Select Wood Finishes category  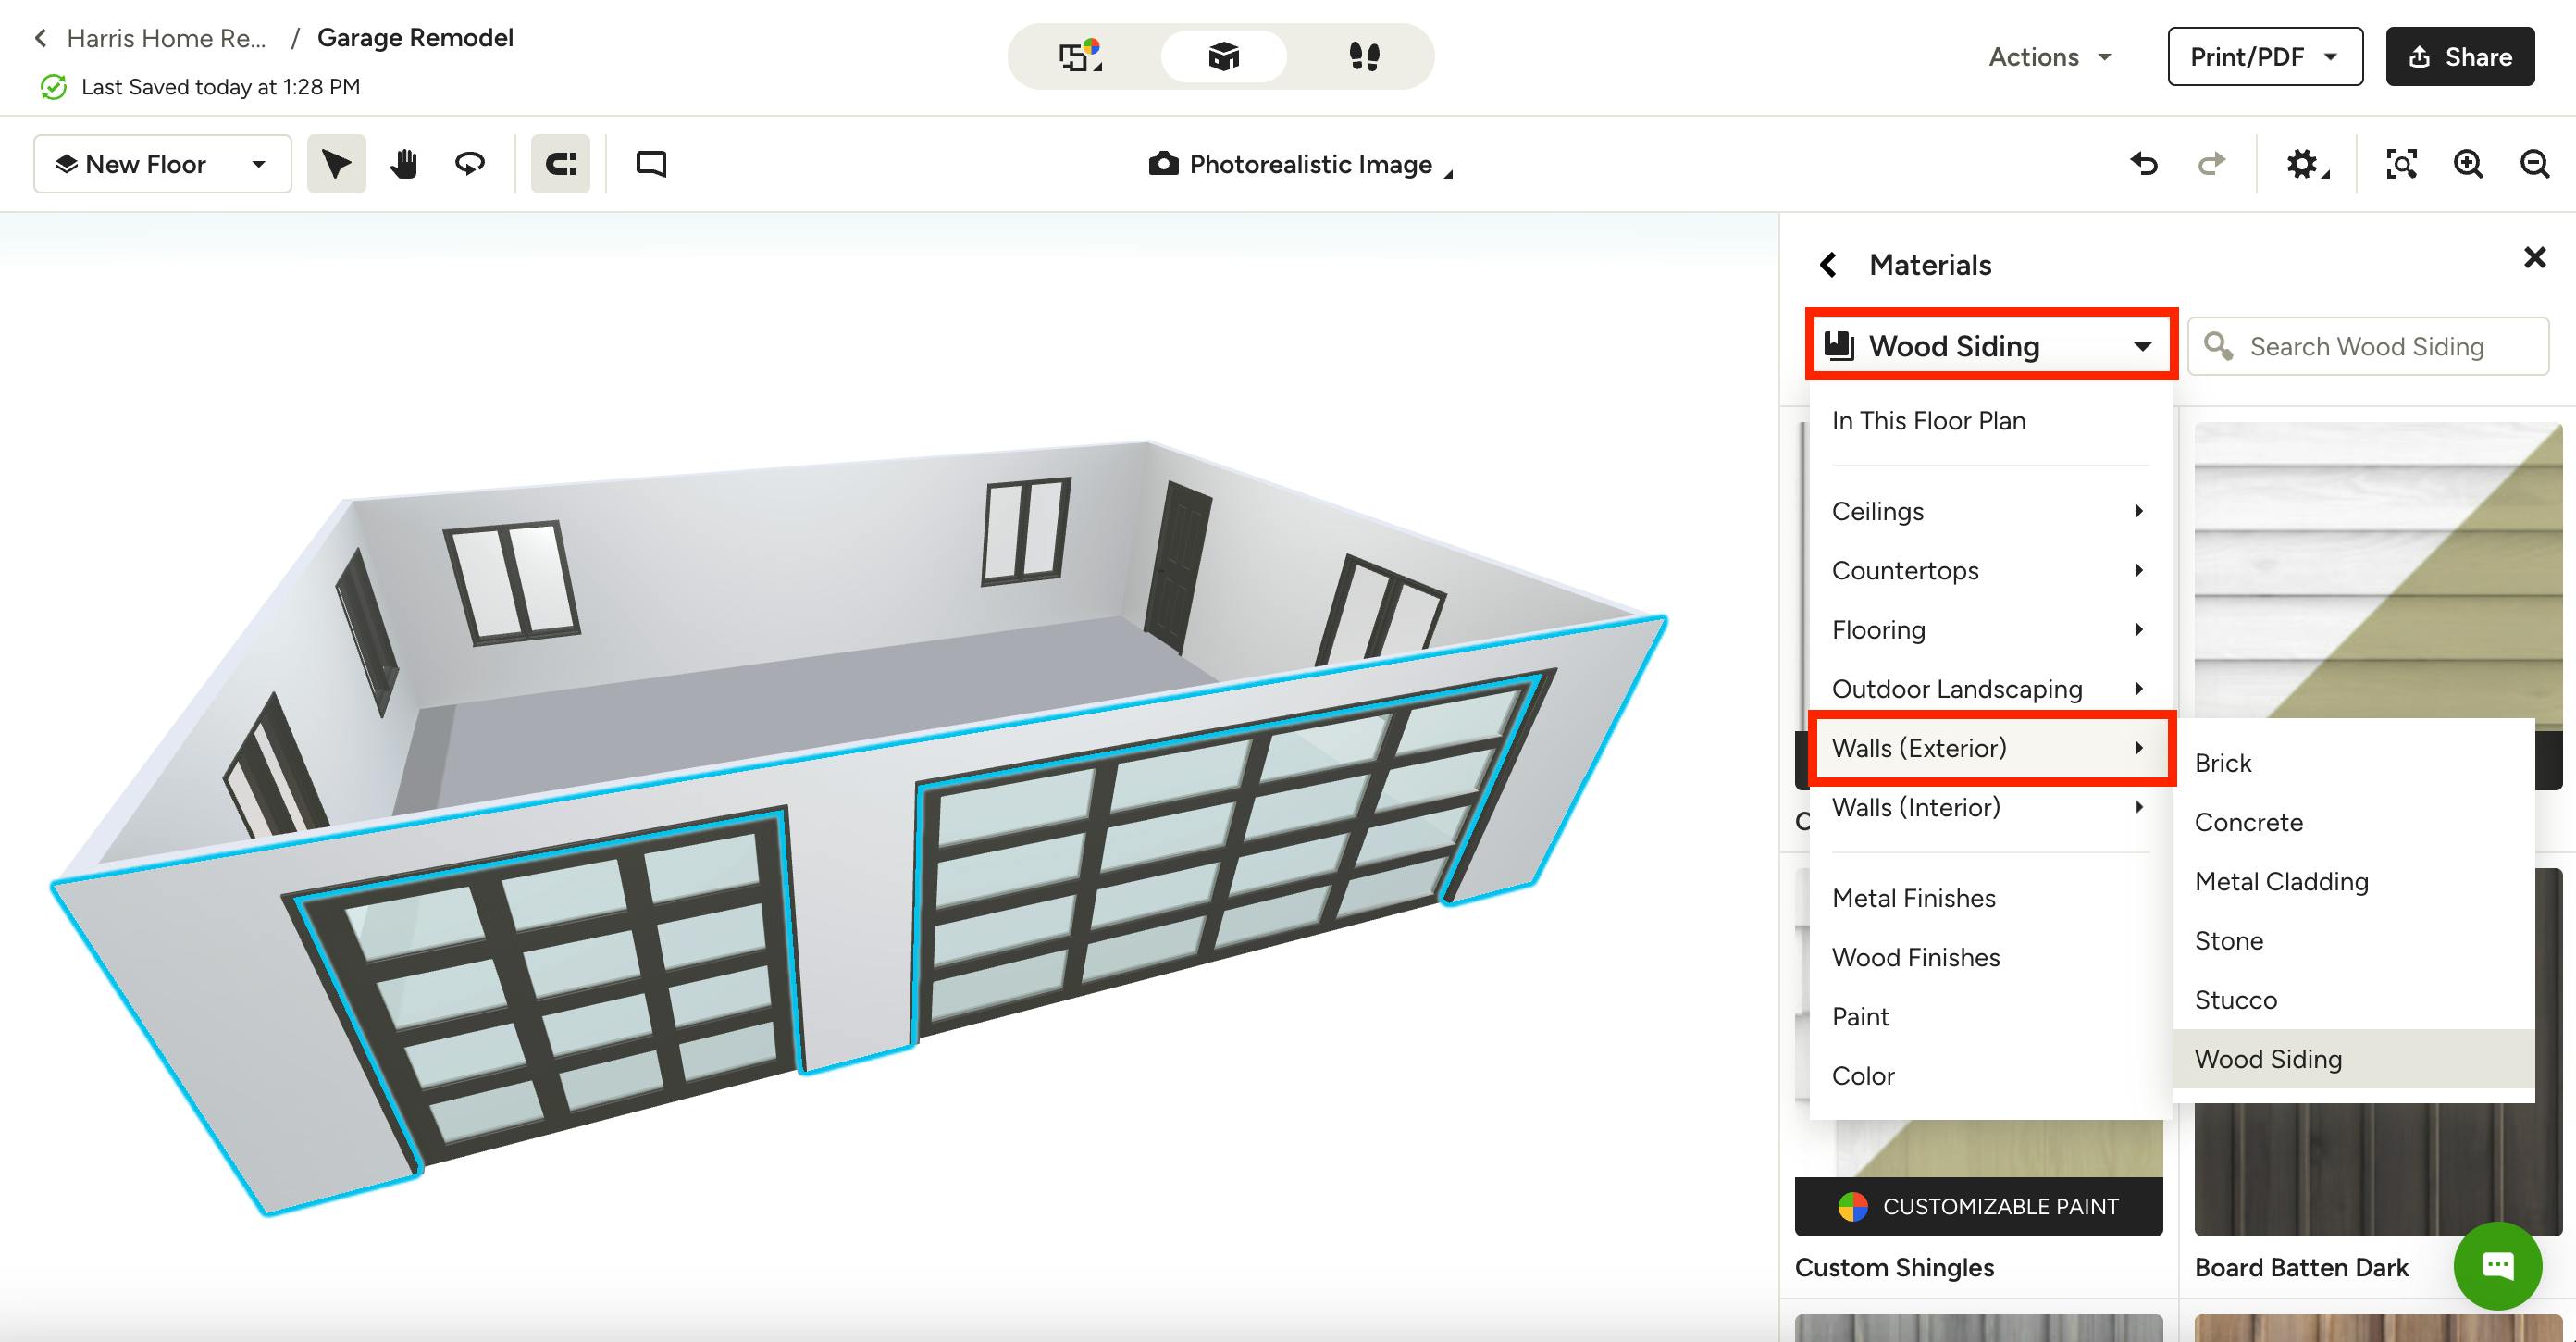pyautogui.click(x=1990, y=957)
